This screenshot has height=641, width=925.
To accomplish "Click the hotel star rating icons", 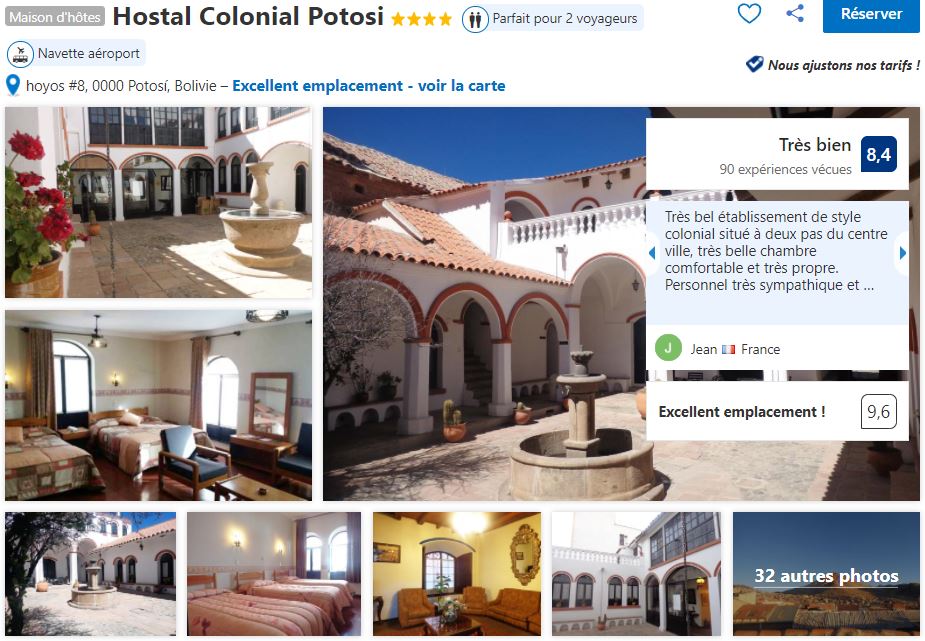I will click(421, 19).
